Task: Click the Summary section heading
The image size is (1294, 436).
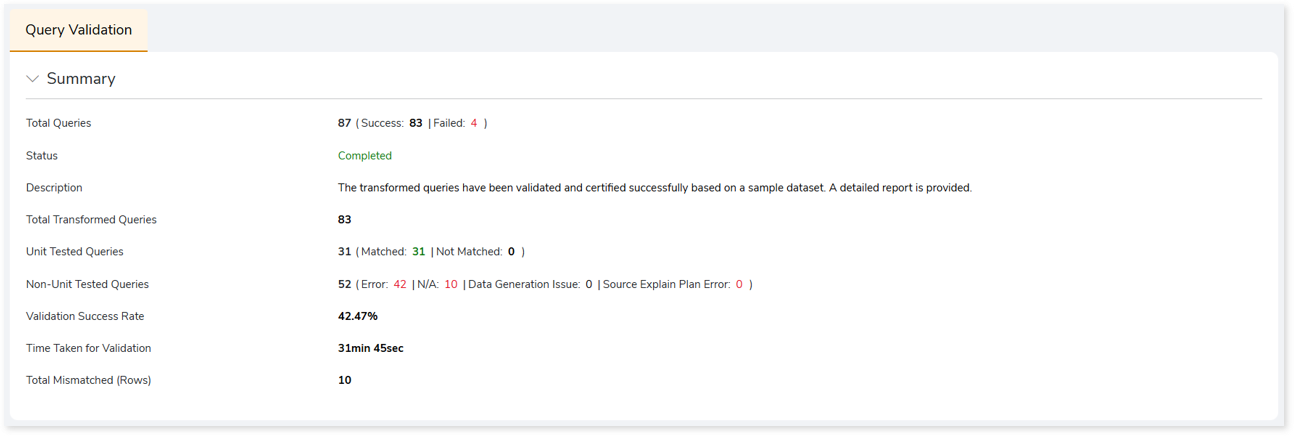Action: point(81,79)
